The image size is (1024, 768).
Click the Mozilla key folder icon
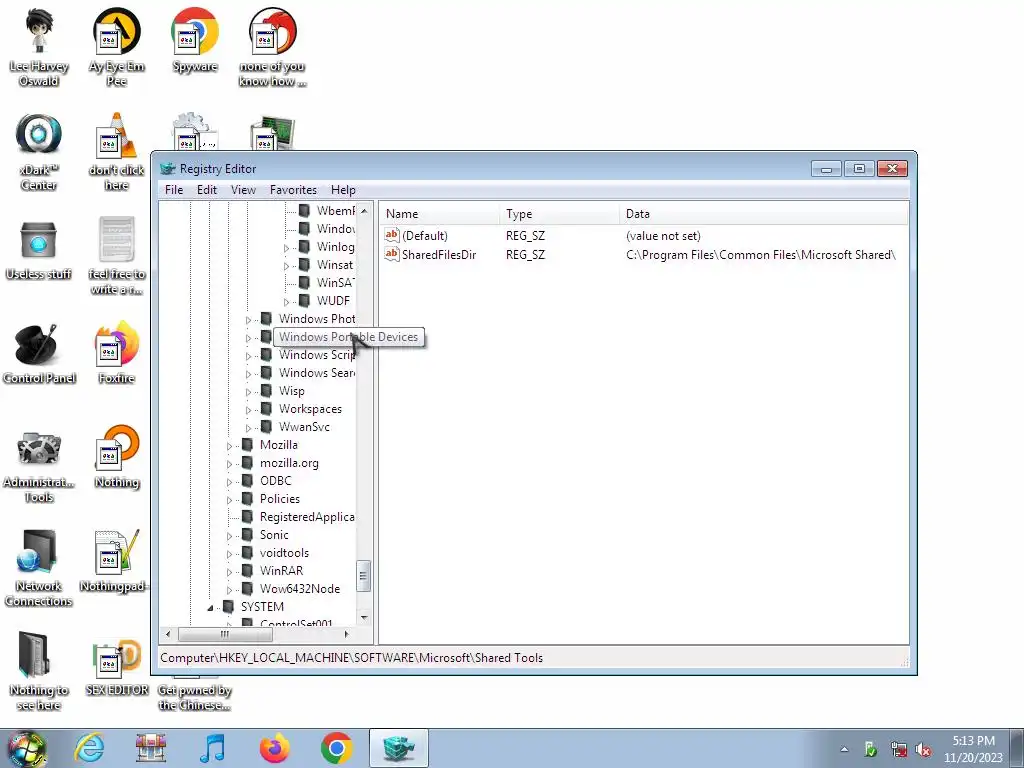(x=247, y=445)
